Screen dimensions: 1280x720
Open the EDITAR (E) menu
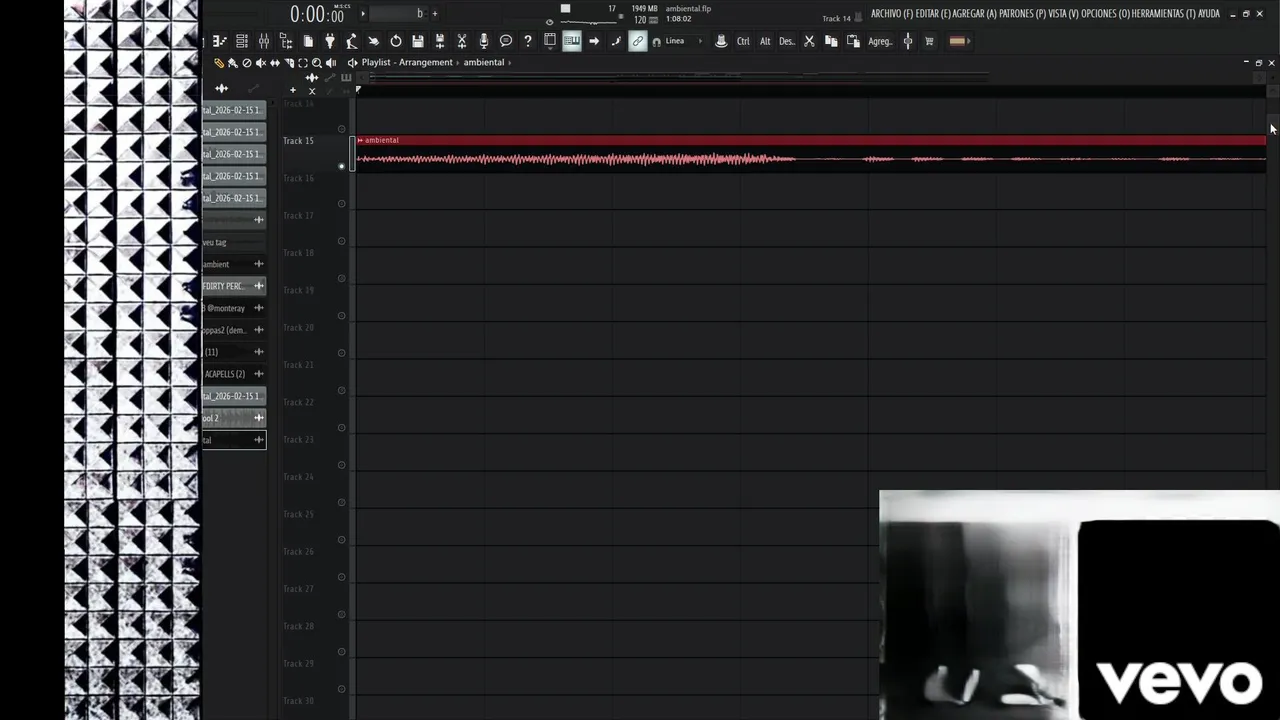933,14
